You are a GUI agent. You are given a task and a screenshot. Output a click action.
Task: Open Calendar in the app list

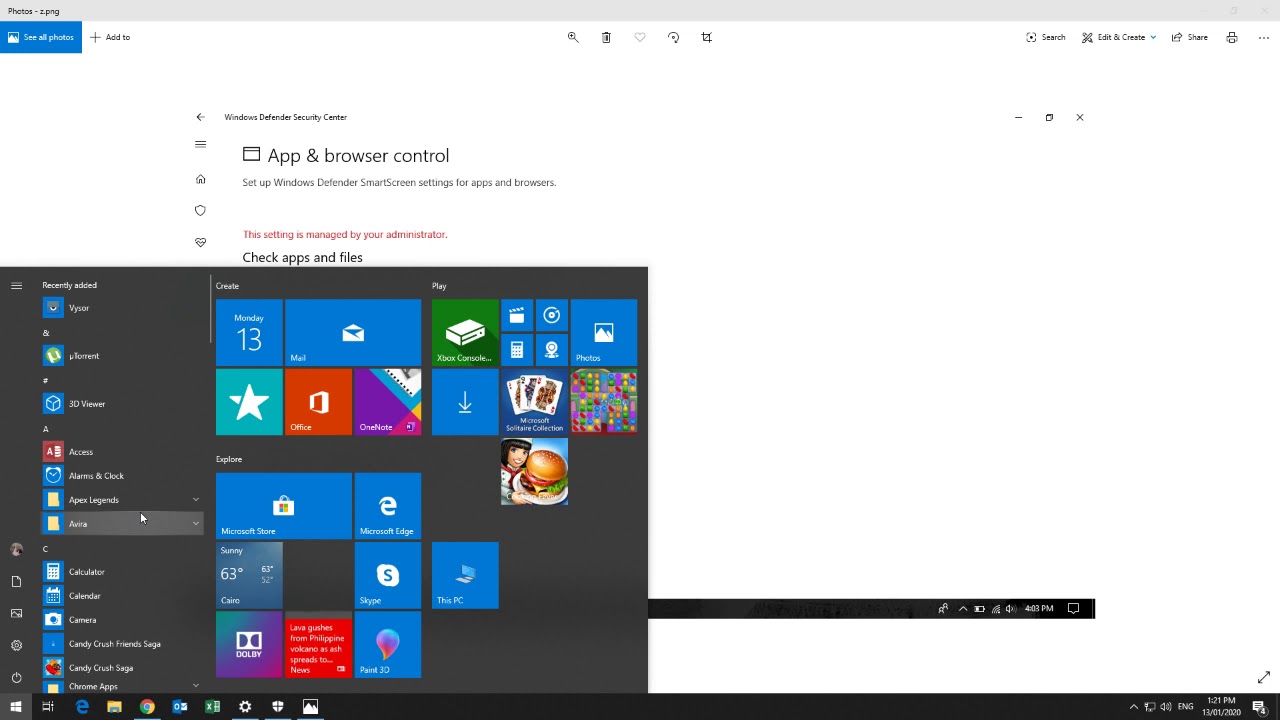(121, 596)
